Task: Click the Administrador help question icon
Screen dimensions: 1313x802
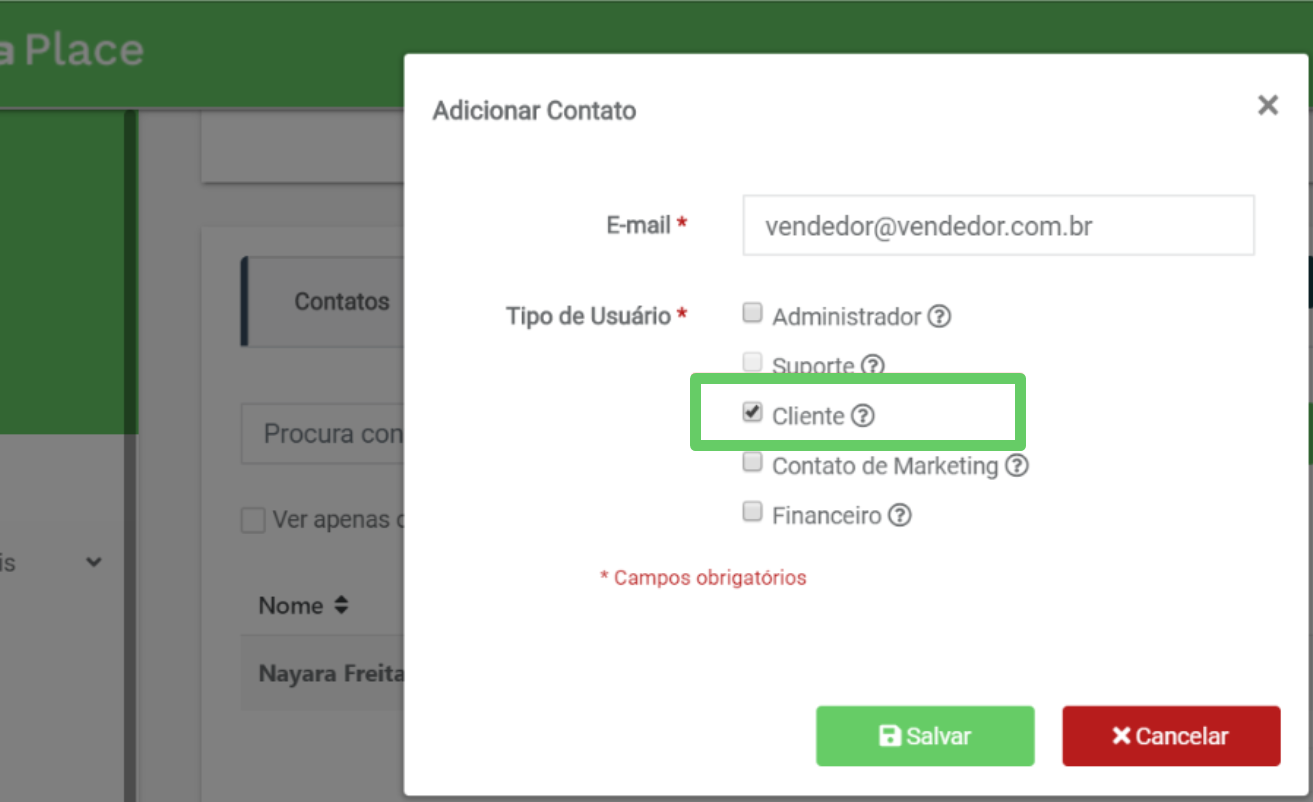Action: 939,317
